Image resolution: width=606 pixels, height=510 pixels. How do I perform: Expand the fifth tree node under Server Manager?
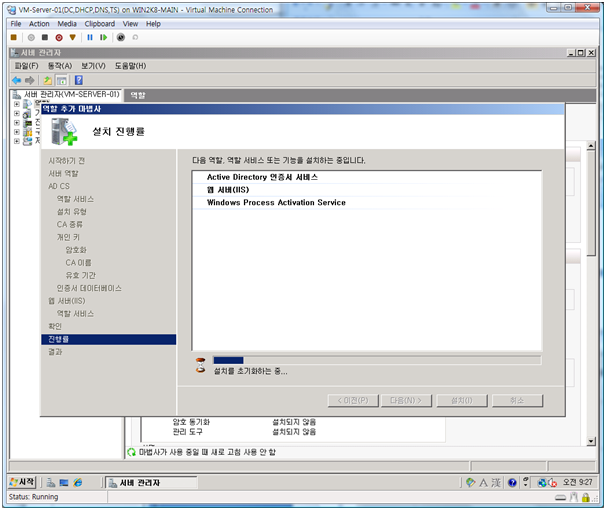point(17,141)
